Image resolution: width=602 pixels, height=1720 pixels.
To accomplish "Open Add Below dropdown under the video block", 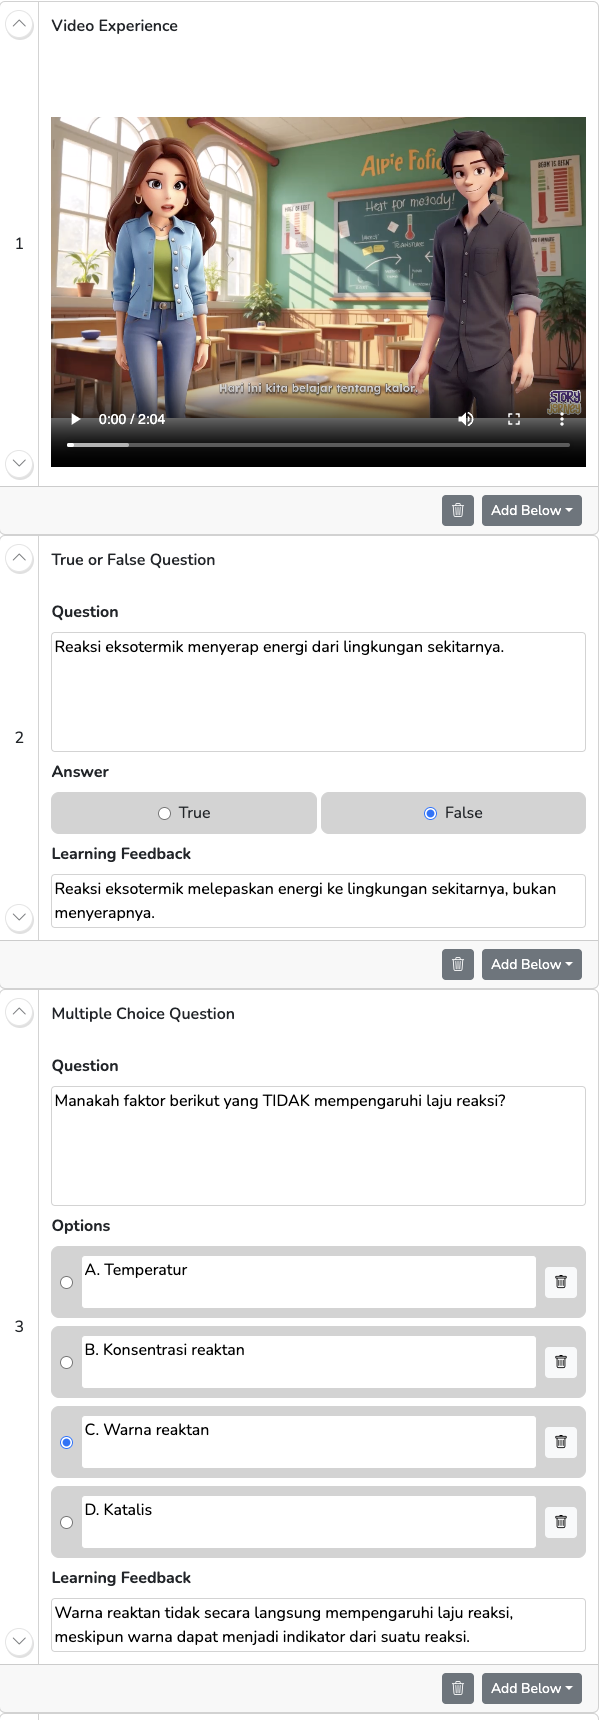I will 531,510.
